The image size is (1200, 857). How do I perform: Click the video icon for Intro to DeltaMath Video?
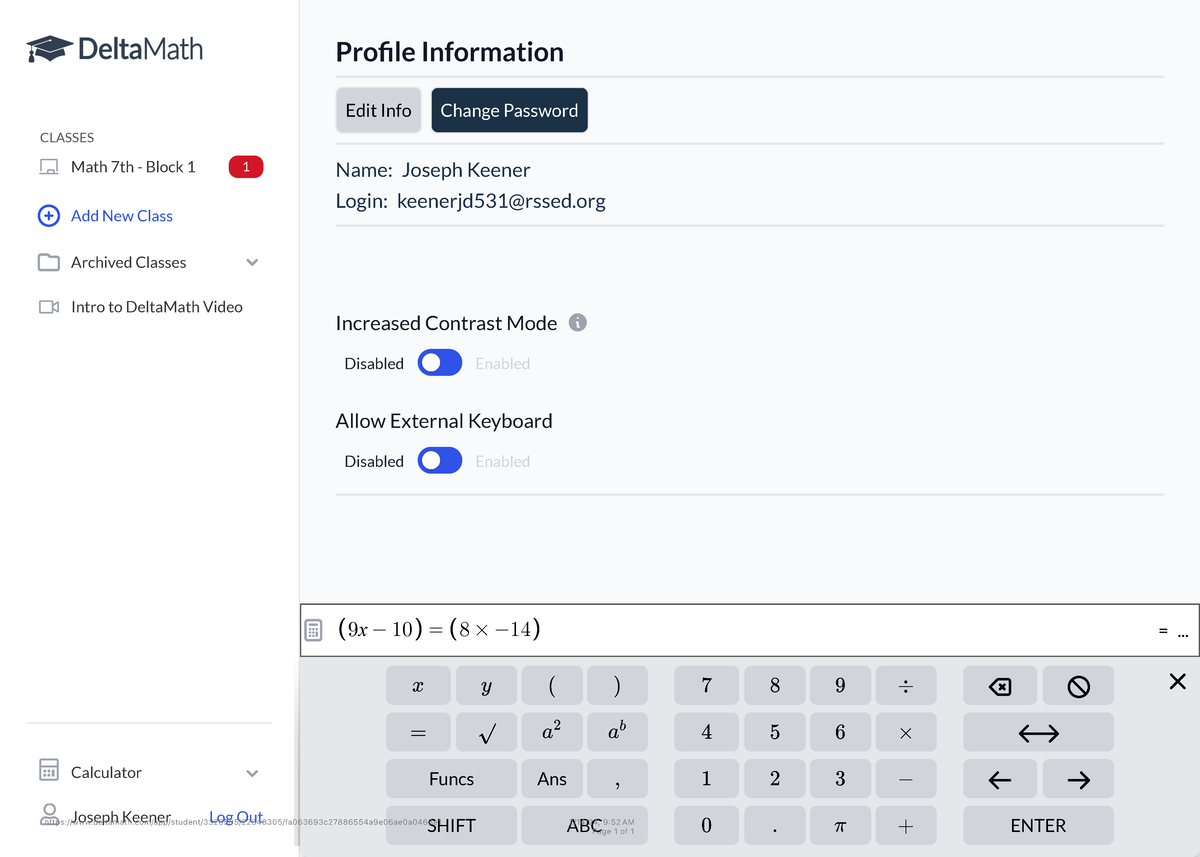(x=48, y=307)
